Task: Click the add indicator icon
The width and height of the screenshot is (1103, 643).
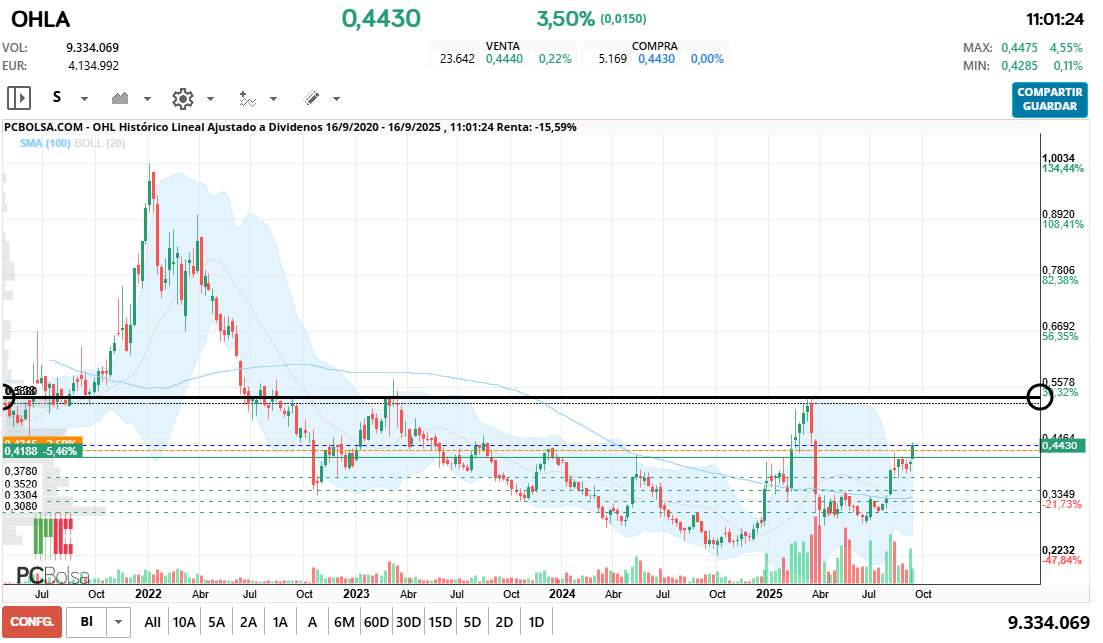Action: [x=247, y=98]
